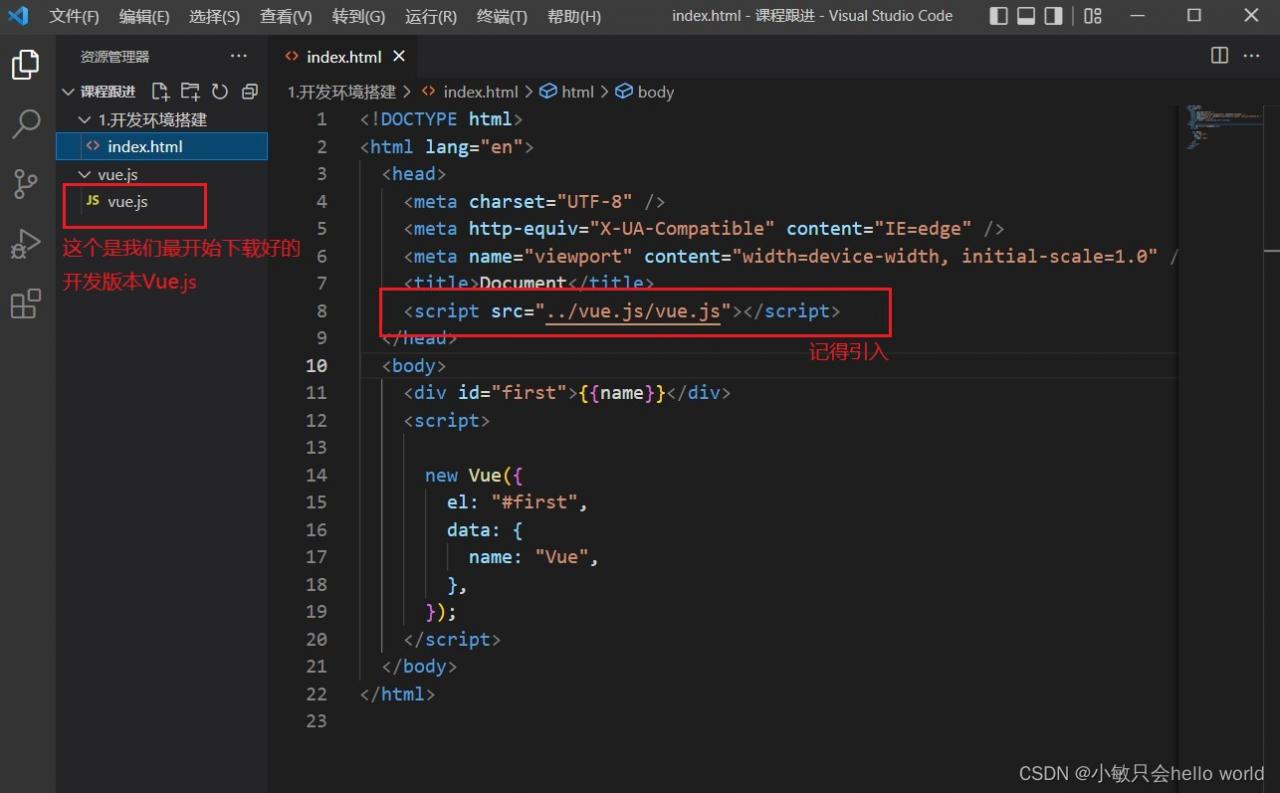Open the 文件(F) menu
The height and width of the screenshot is (793, 1280).
74,16
